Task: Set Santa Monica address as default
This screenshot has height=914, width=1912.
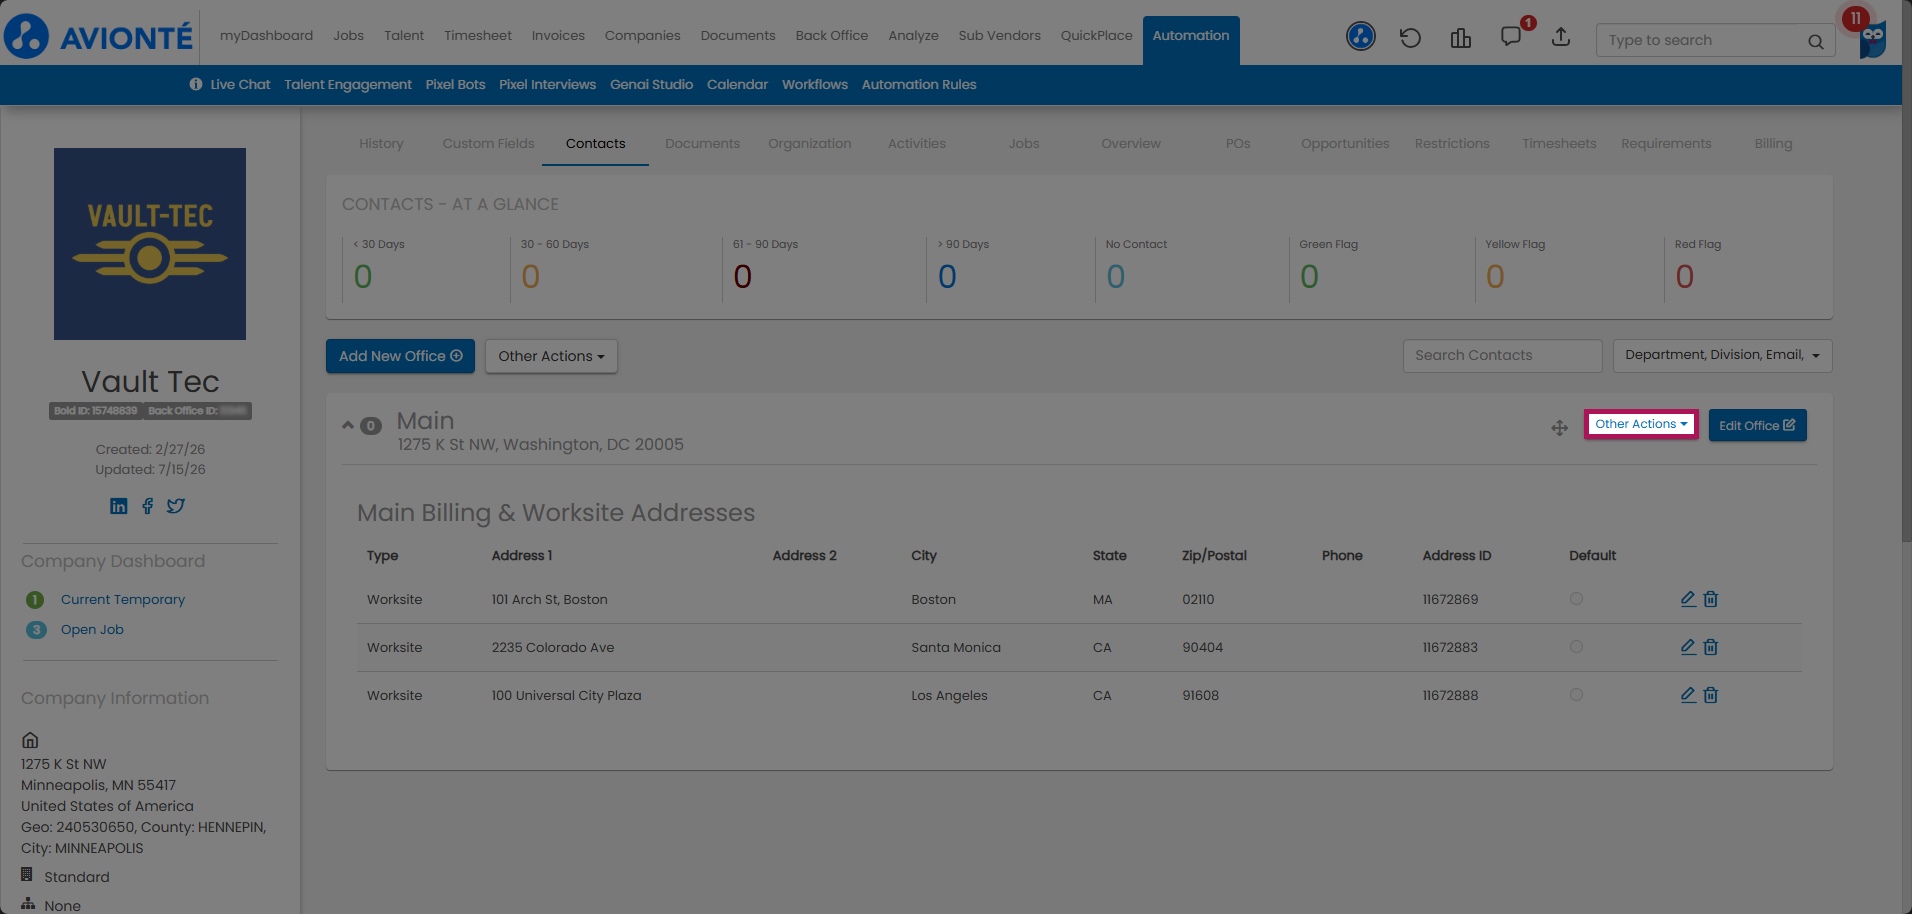Action: click(x=1576, y=647)
